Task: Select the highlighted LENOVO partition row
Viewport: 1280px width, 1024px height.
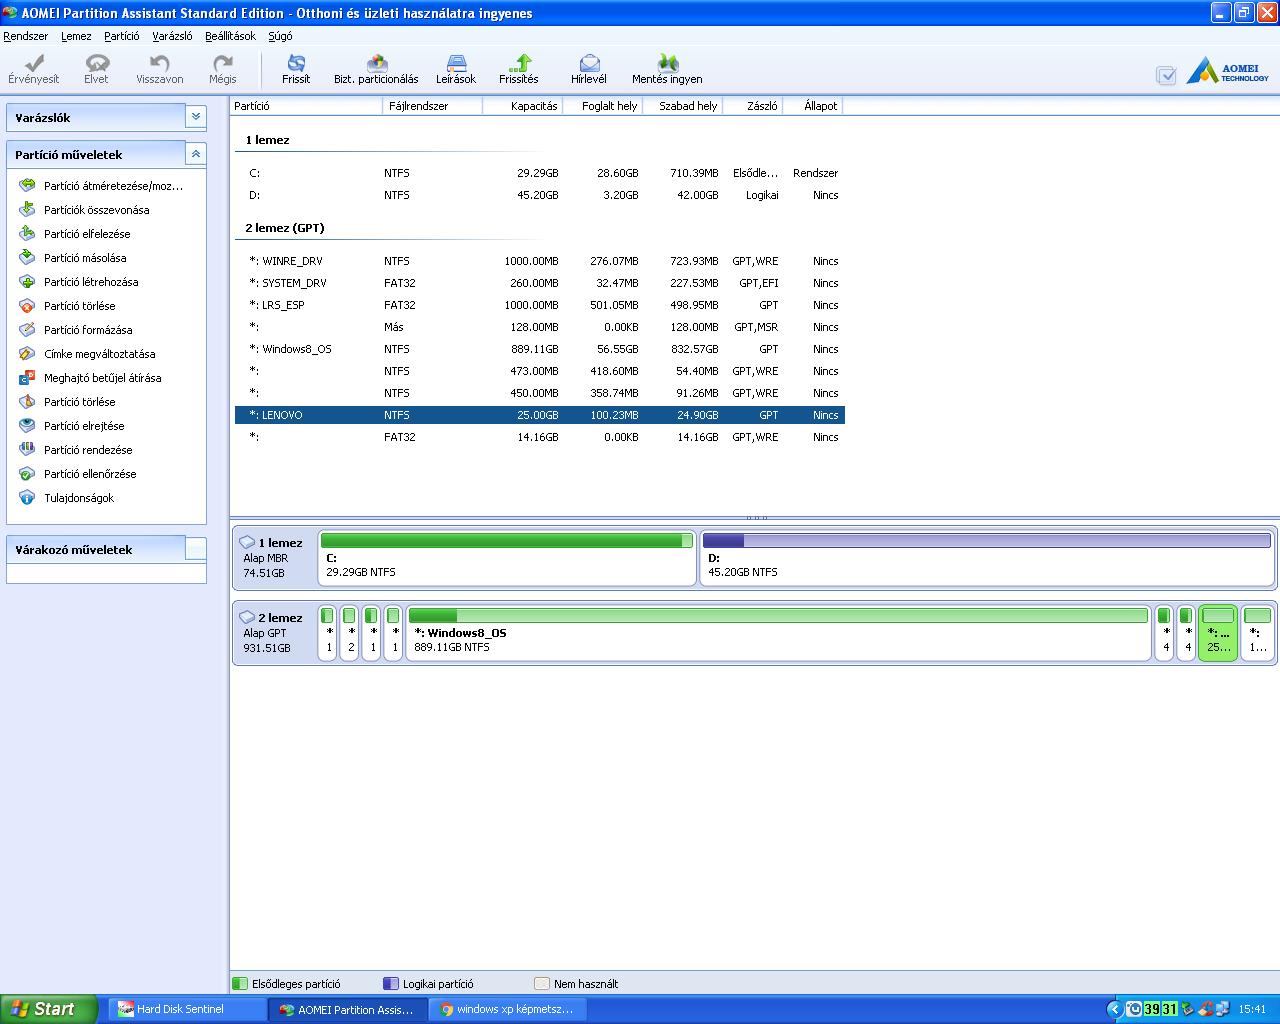Action: click(x=540, y=415)
